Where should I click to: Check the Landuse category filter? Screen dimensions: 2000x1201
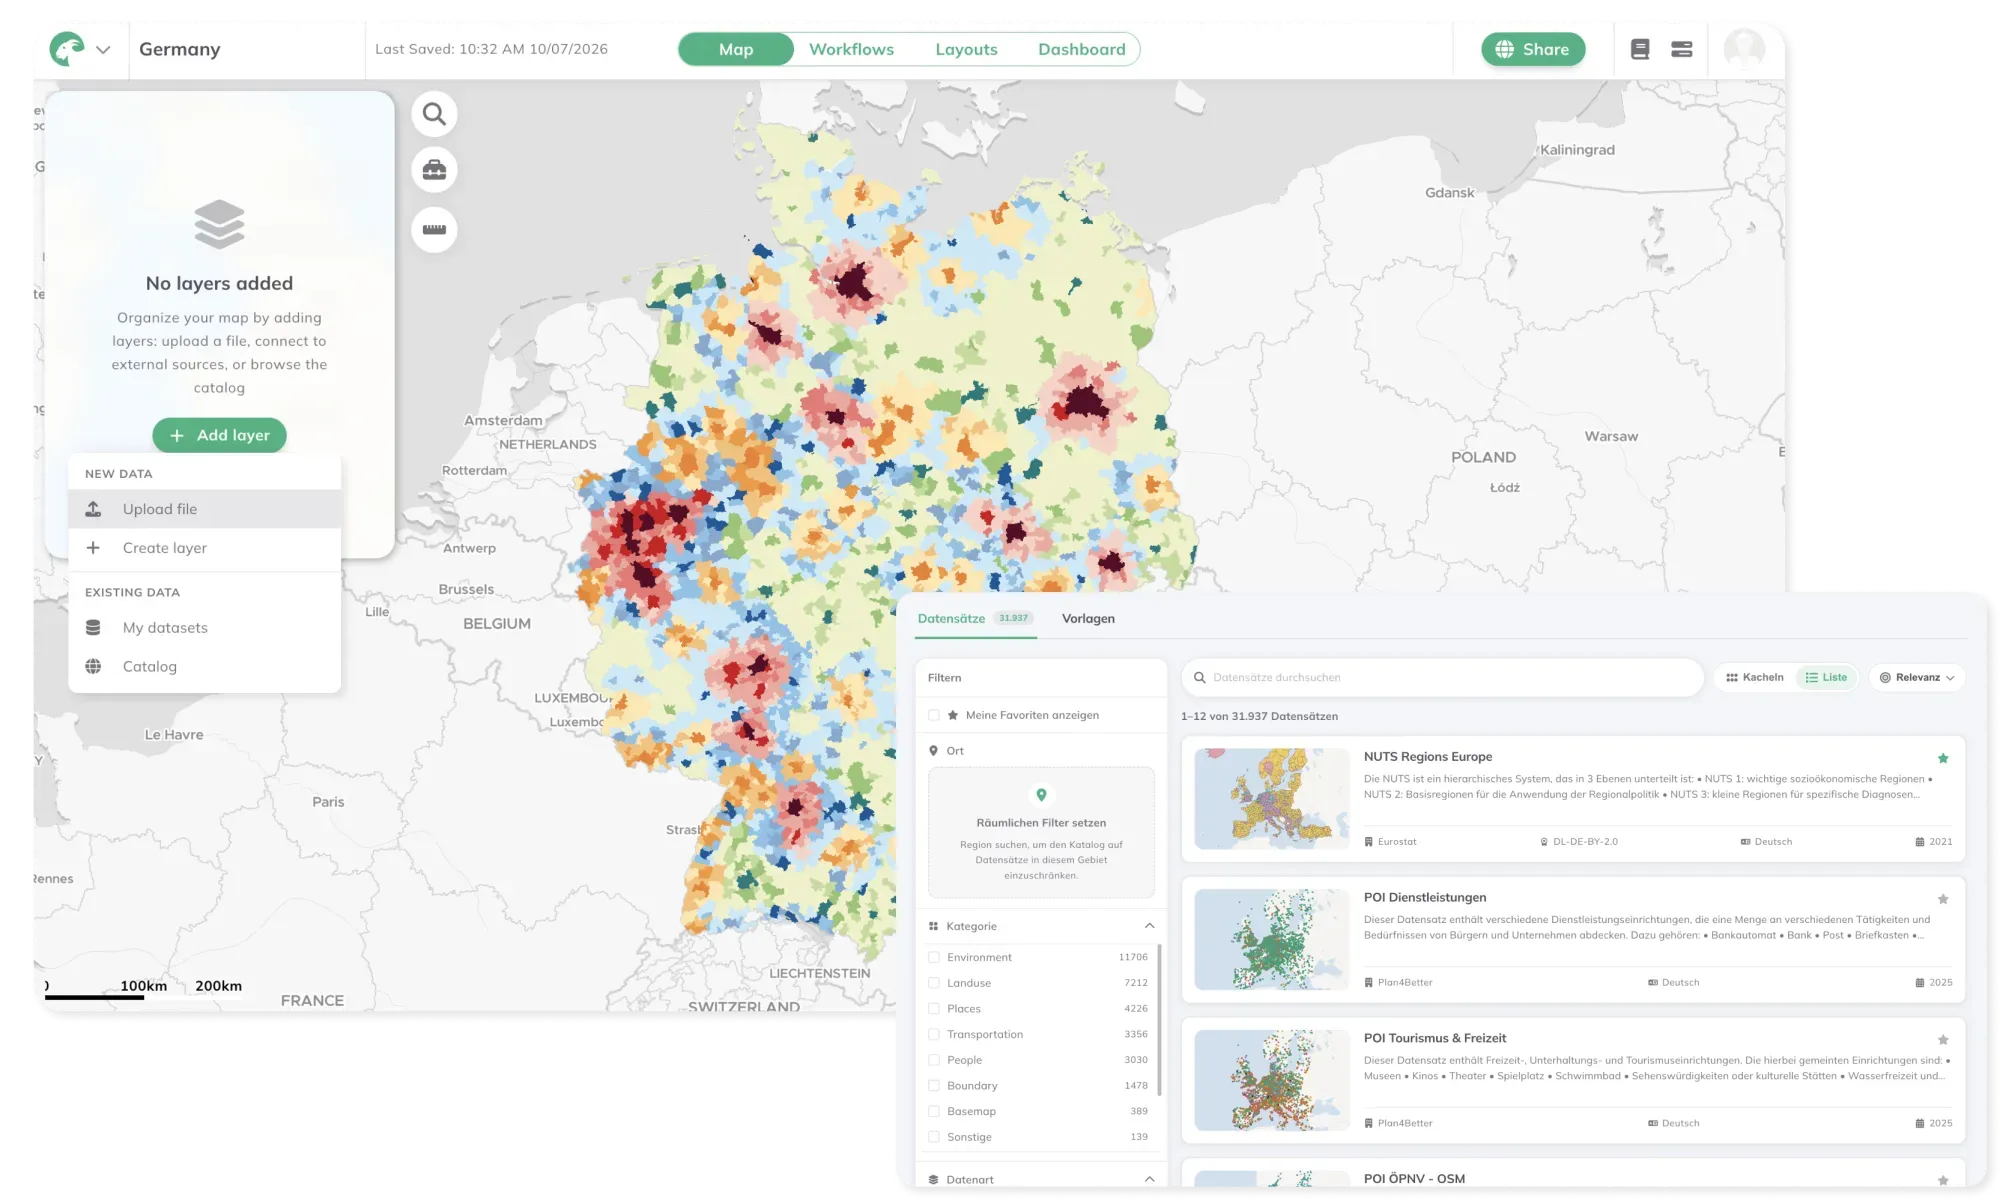[934, 983]
